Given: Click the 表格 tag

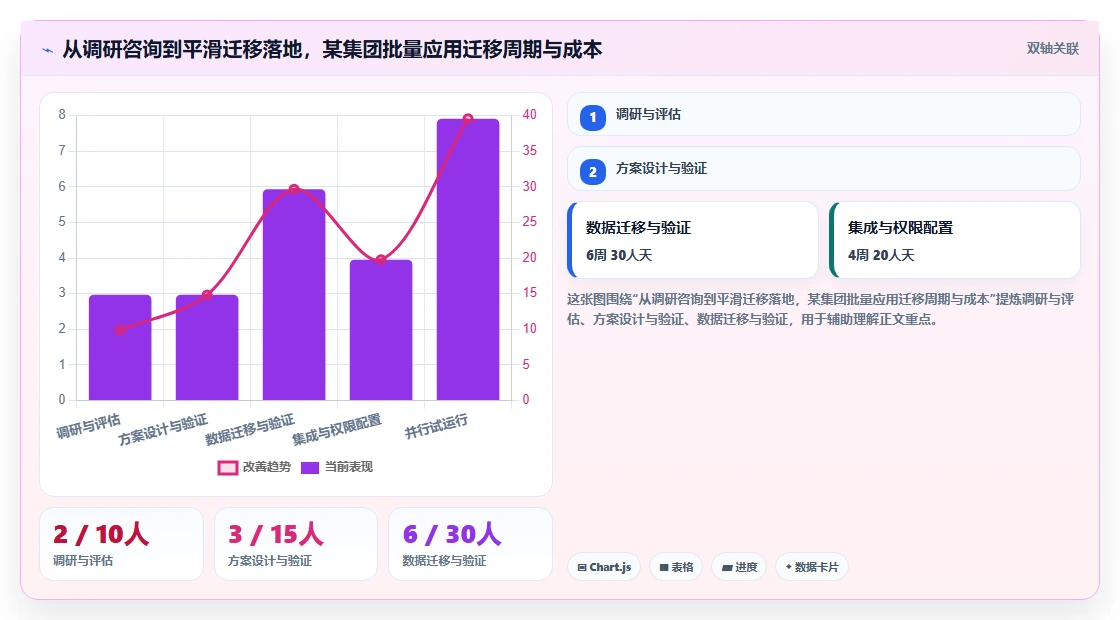Looking at the screenshot, I should click(676, 567).
